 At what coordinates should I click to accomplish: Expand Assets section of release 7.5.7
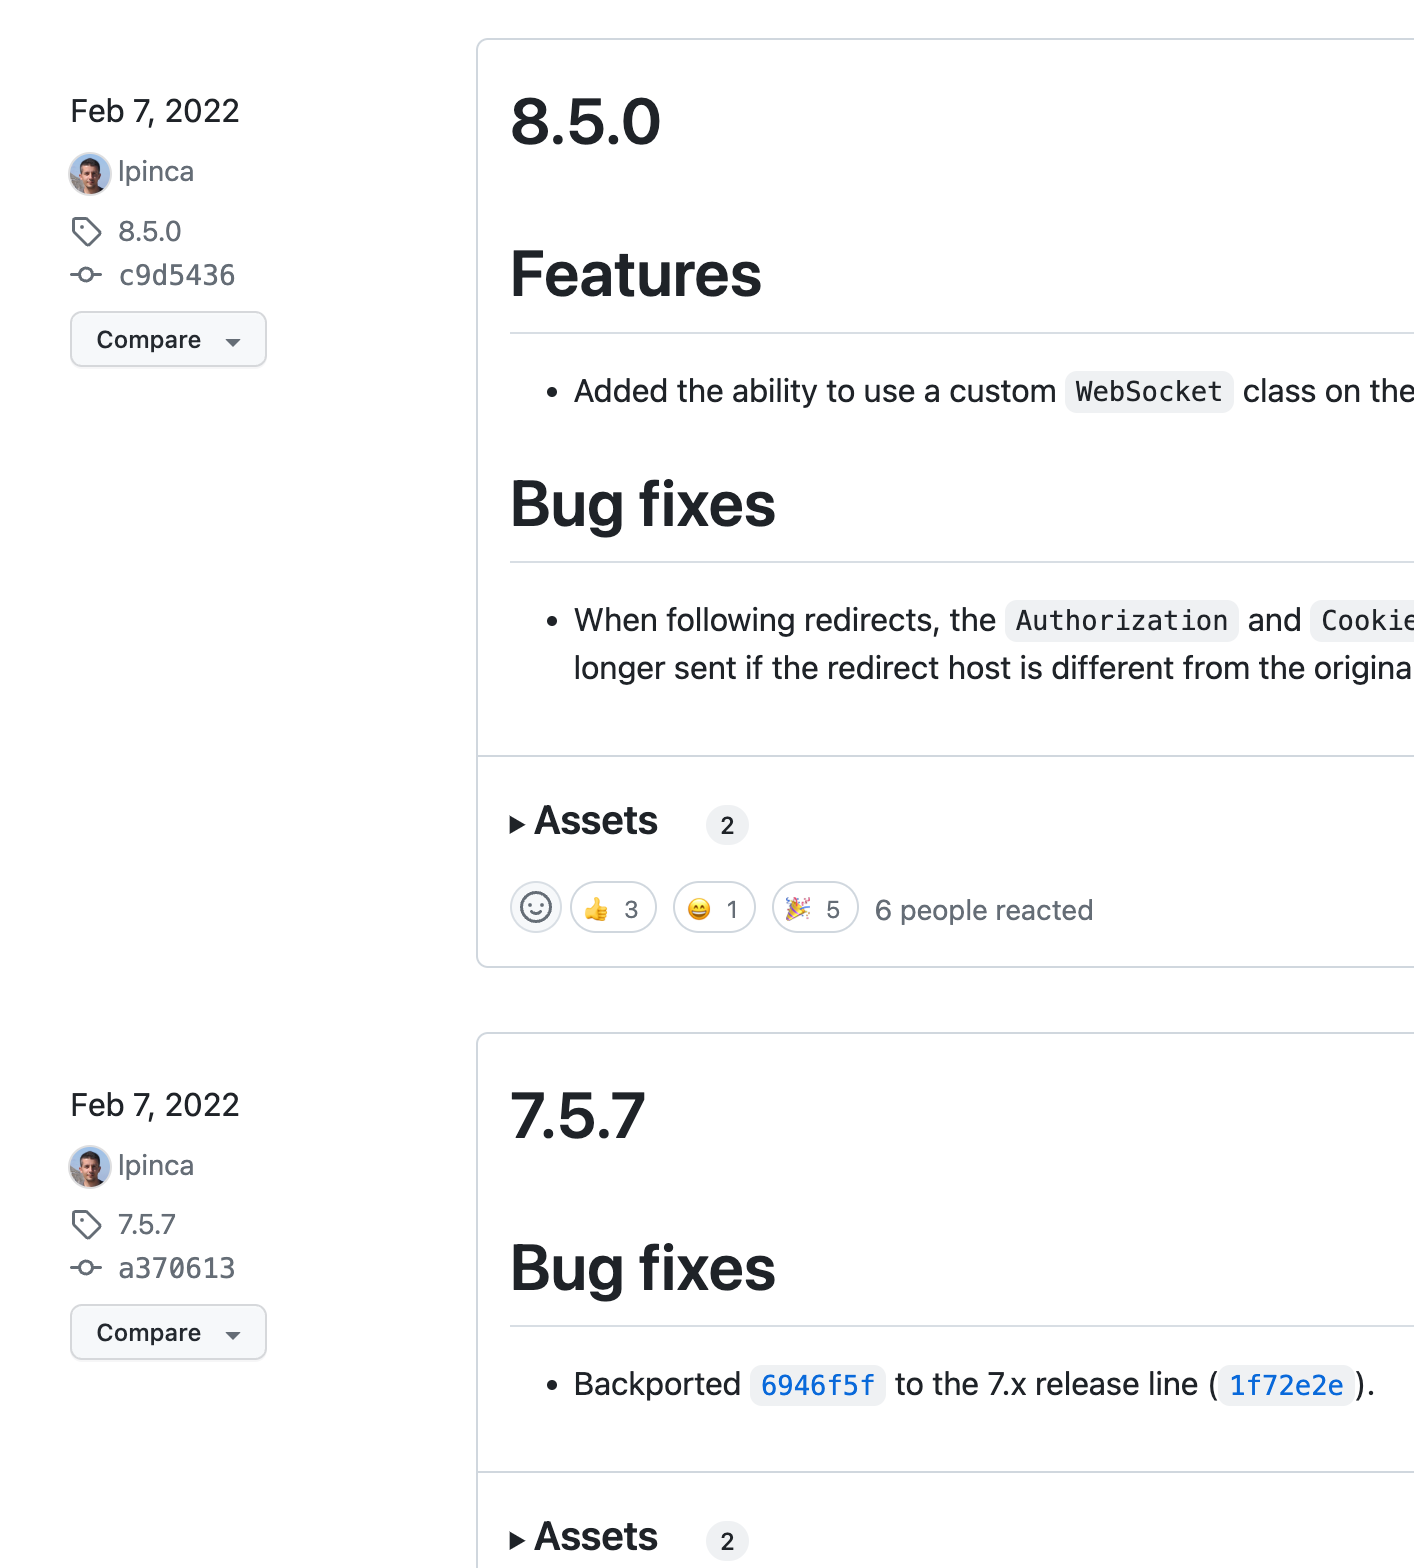(x=584, y=1538)
